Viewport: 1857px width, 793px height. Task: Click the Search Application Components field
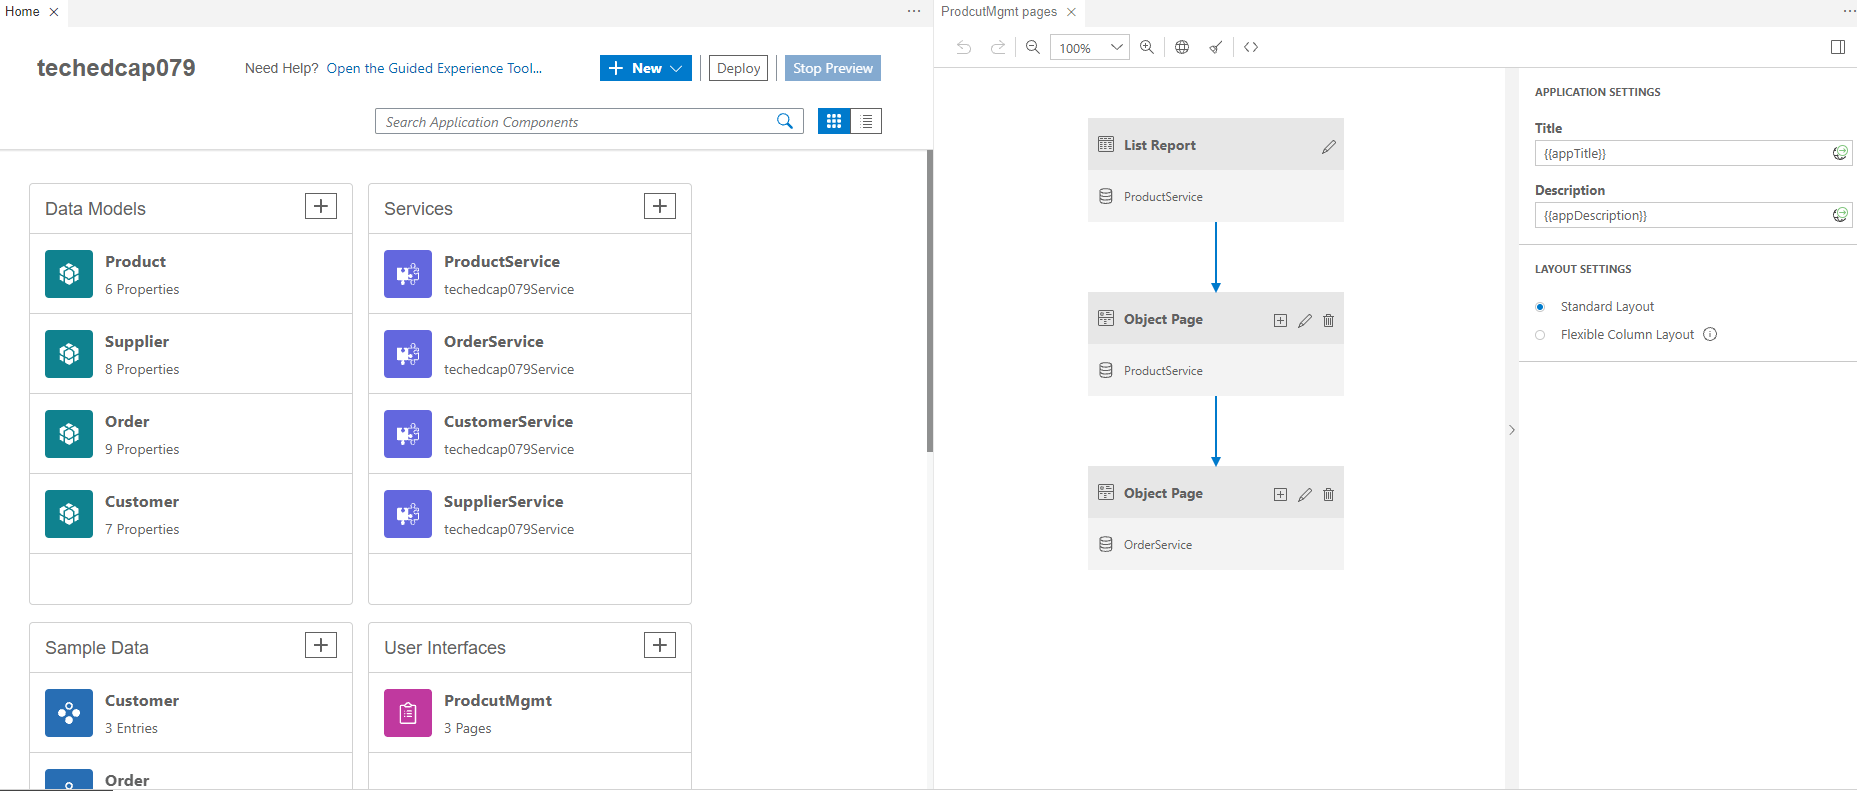575,122
